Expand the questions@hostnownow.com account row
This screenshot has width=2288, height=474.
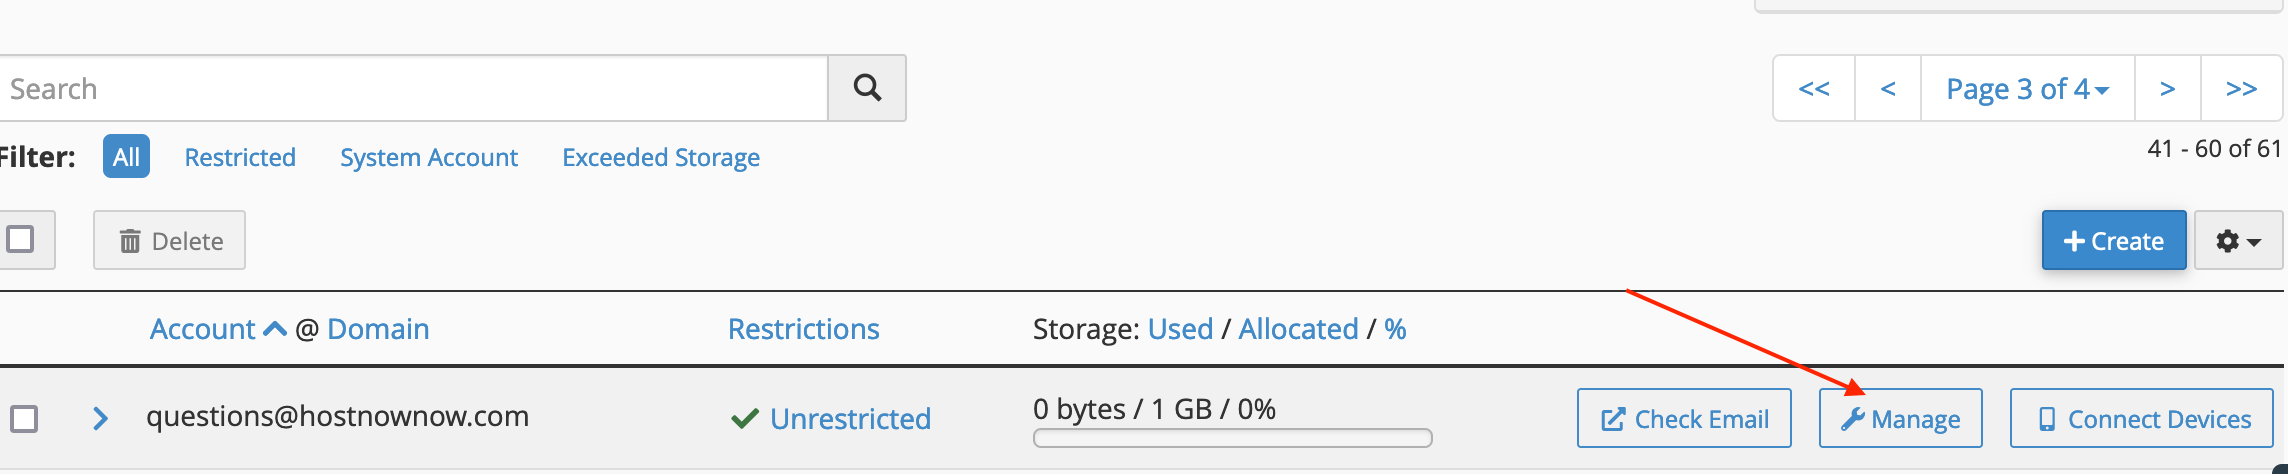click(100, 418)
